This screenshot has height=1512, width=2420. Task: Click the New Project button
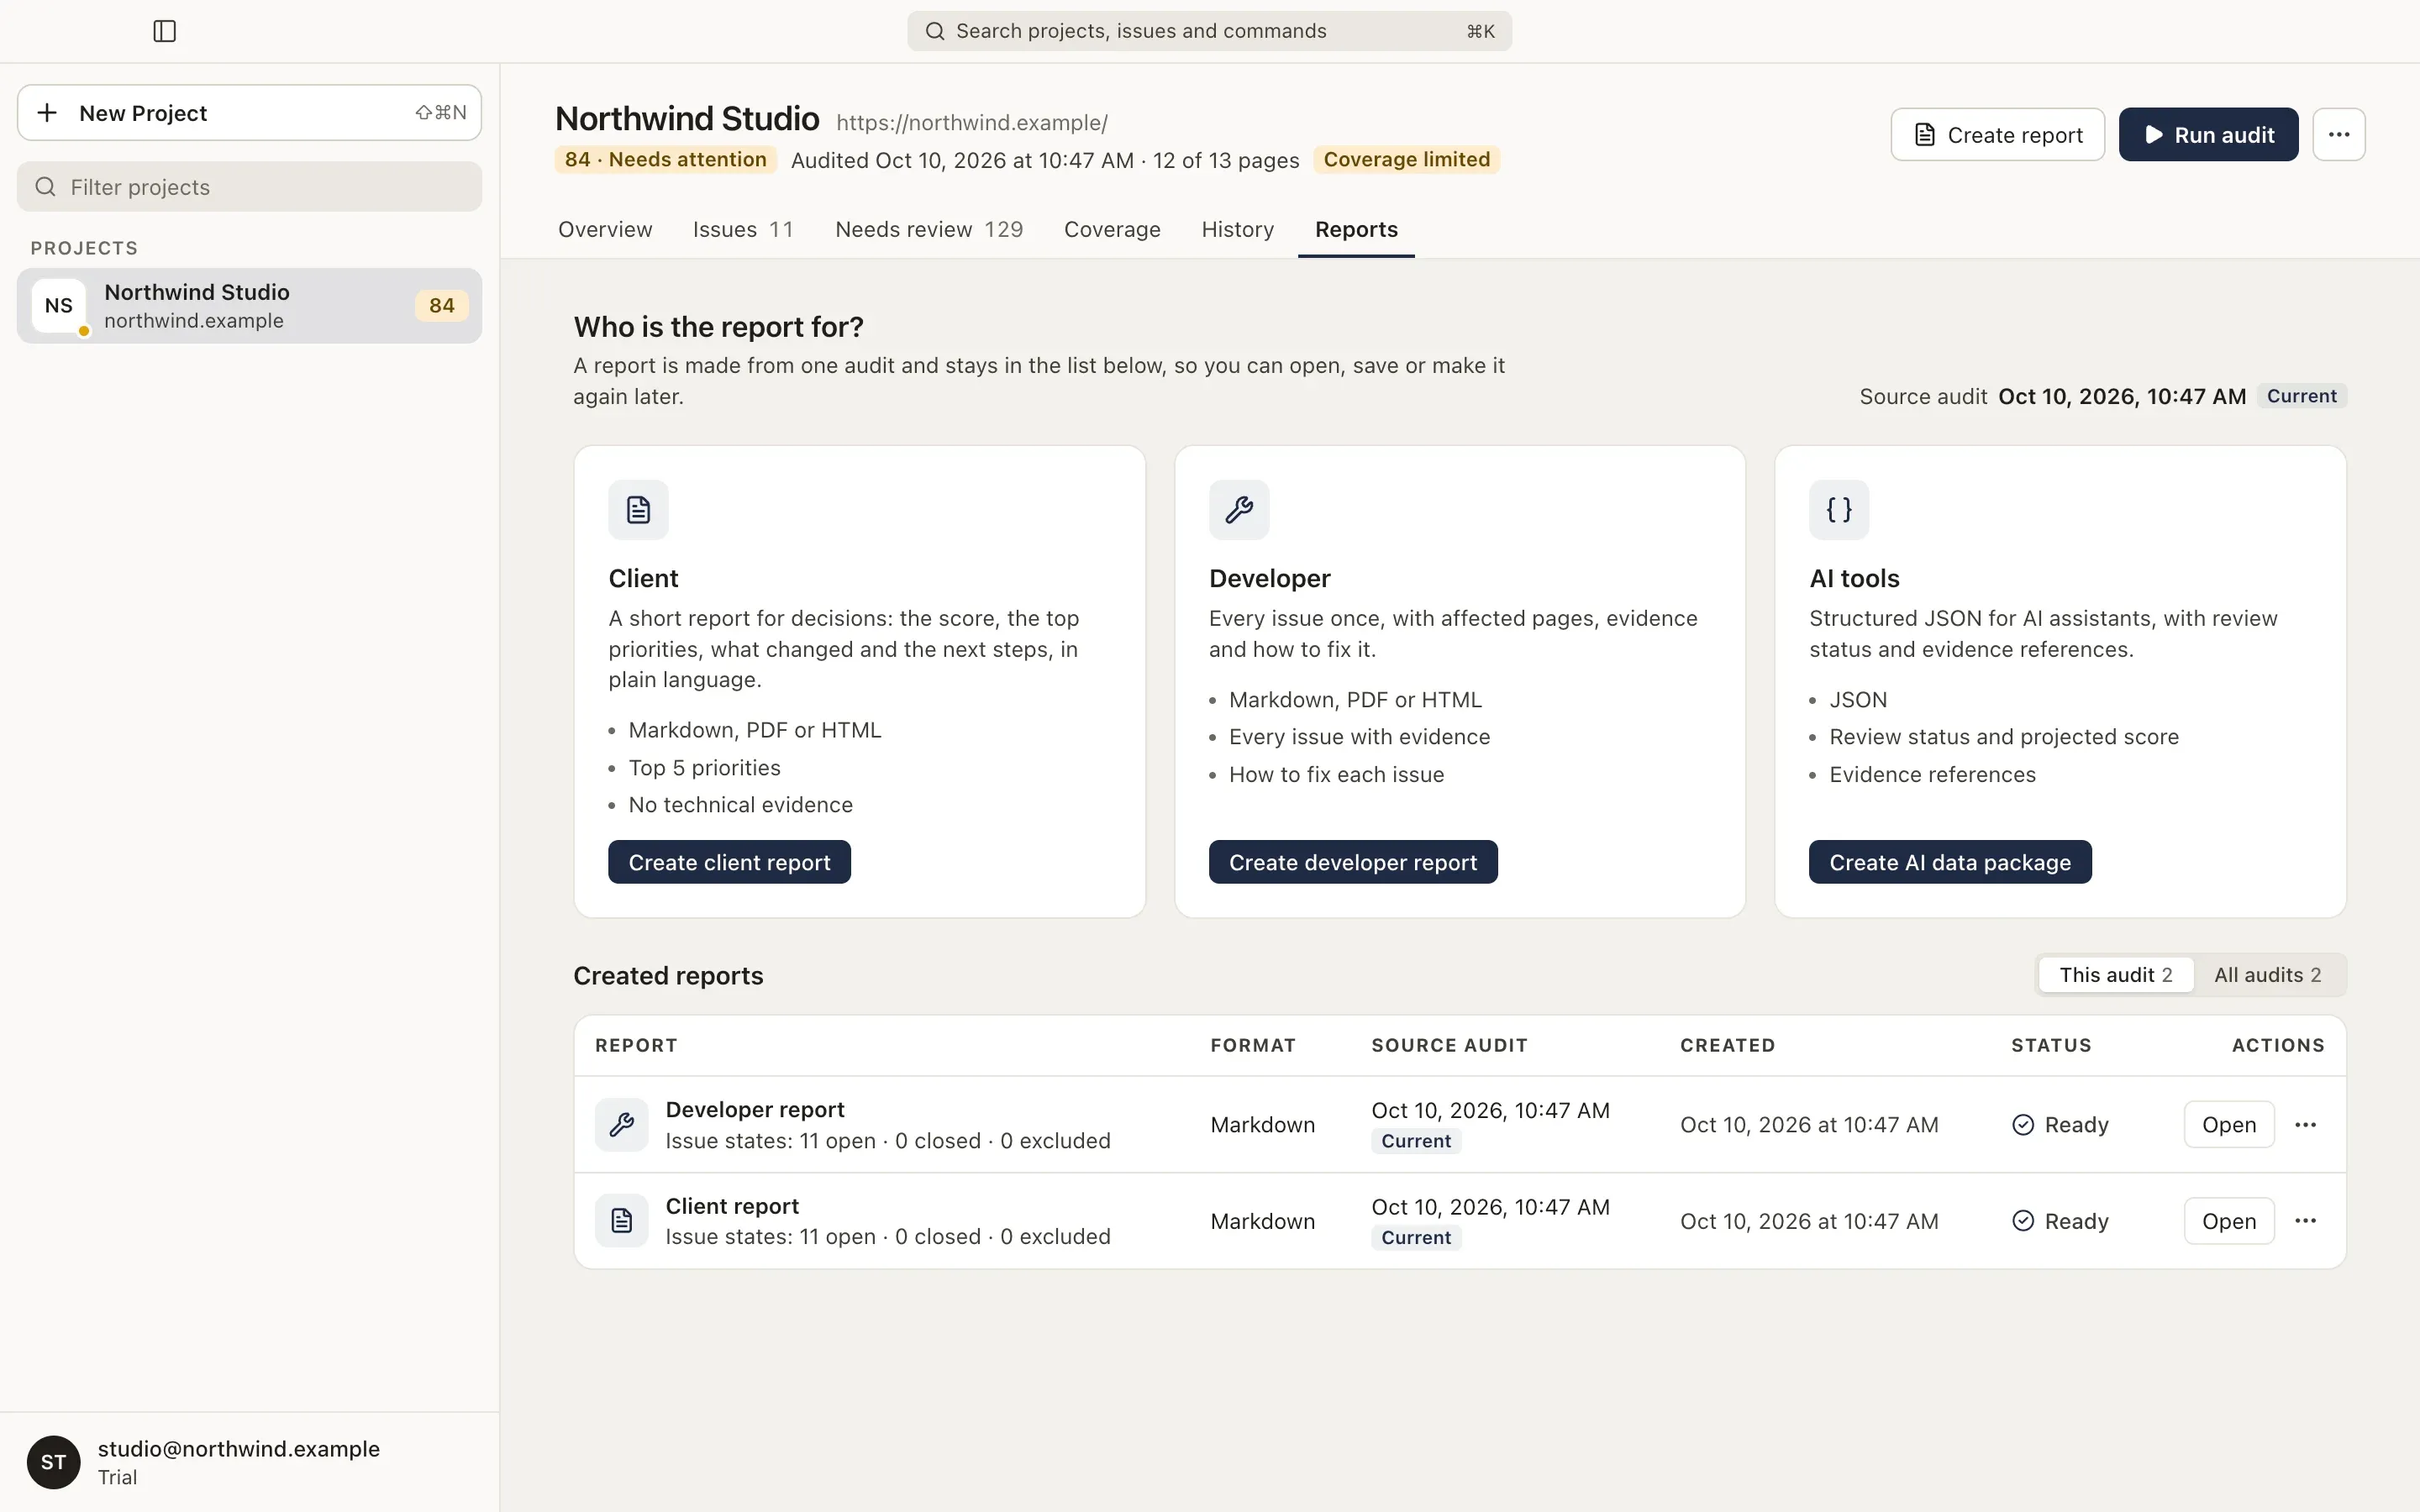[x=249, y=113]
